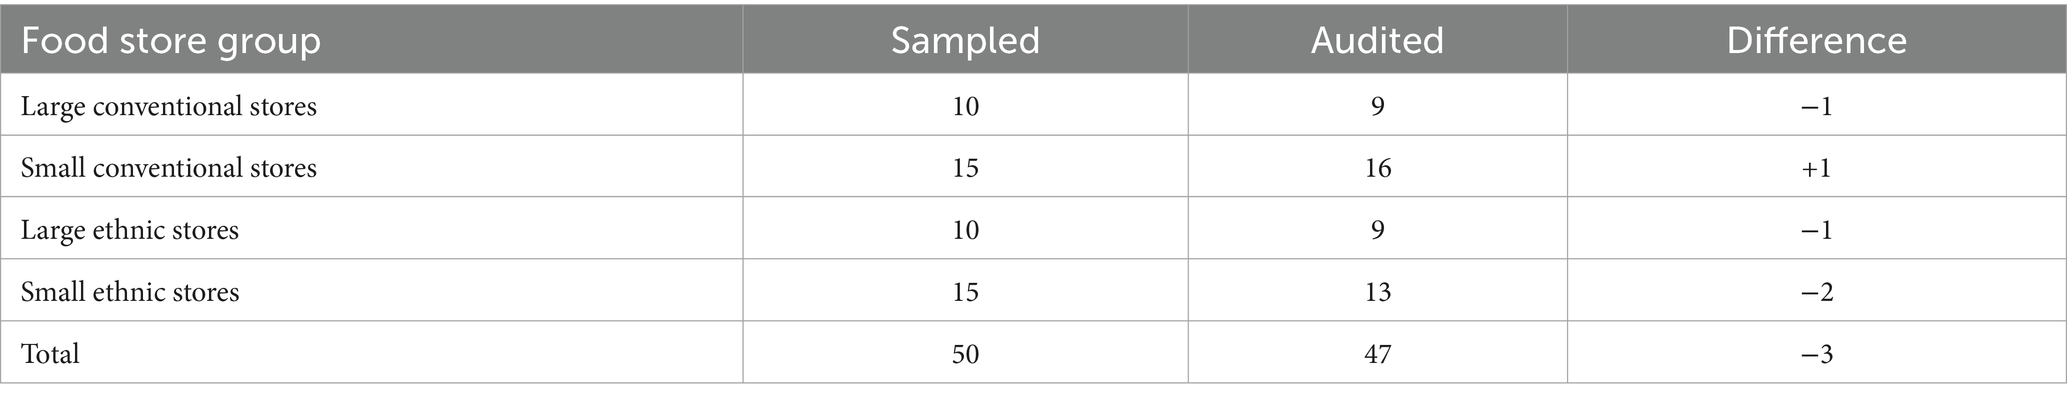Click Audited value for Large ethnic stores
This screenshot has height=401, width=2067.
point(1377,230)
